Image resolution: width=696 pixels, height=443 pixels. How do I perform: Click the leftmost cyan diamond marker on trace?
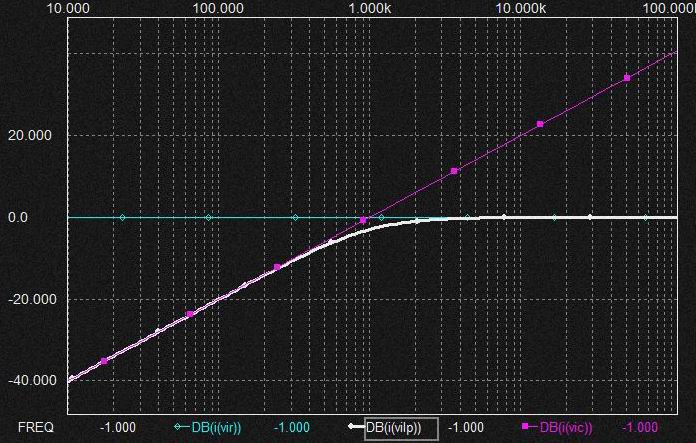(x=123, y=217)
